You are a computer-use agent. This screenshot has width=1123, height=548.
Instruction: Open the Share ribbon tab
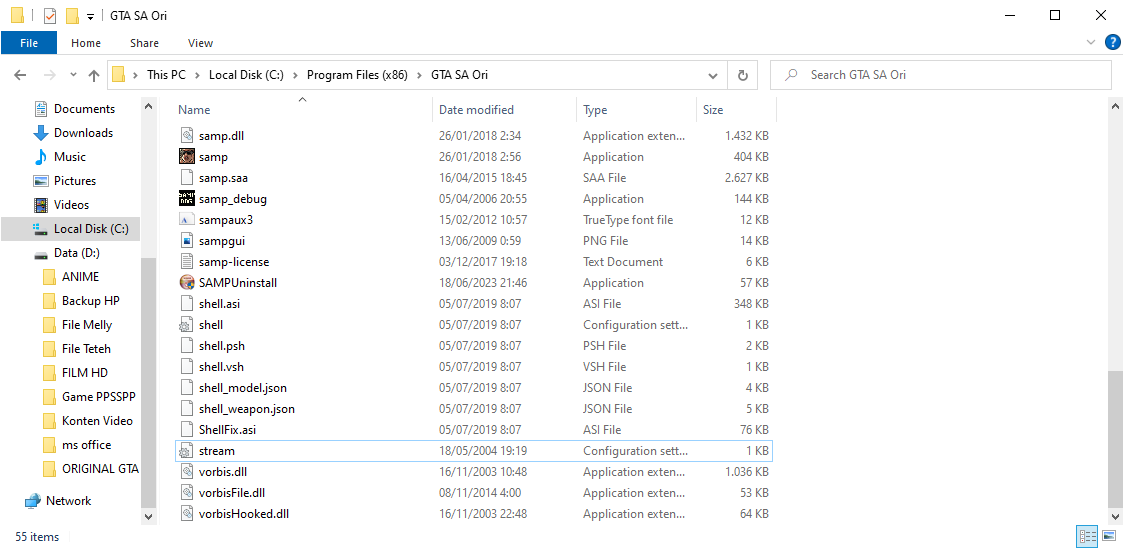click(x=144, y=43)
